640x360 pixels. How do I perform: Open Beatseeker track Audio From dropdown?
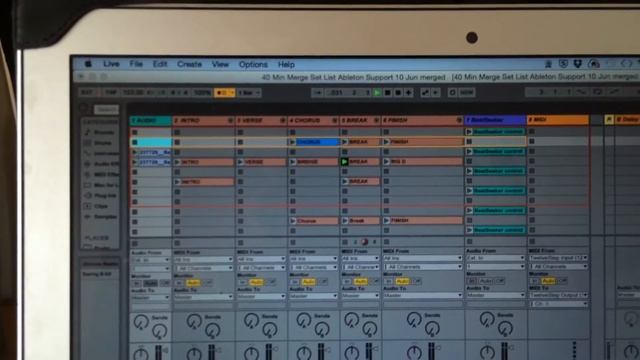click(x=496, y=258)
